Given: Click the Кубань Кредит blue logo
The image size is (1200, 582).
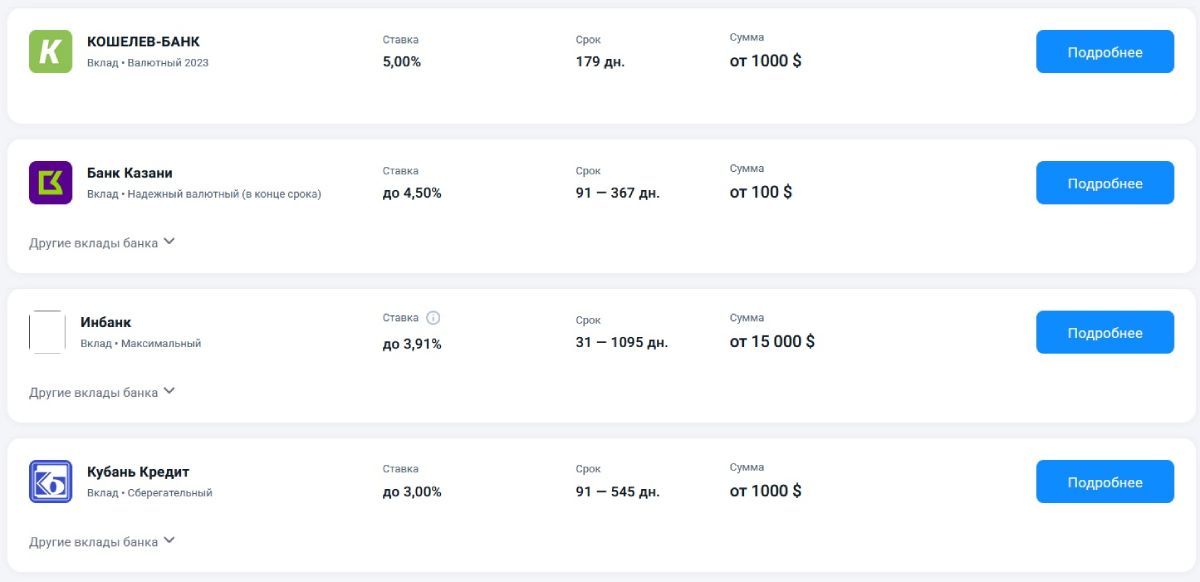Looking at the screenshot, I should click(x=50, y=482).
